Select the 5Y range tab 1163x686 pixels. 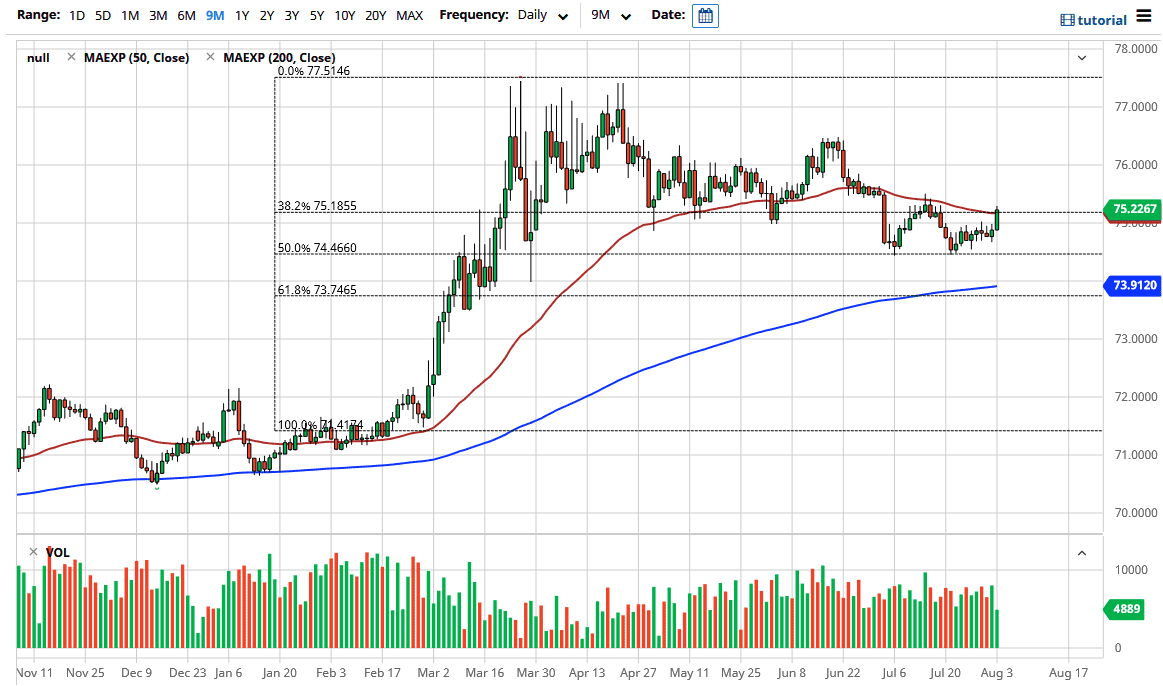click(x=314, y=16)
